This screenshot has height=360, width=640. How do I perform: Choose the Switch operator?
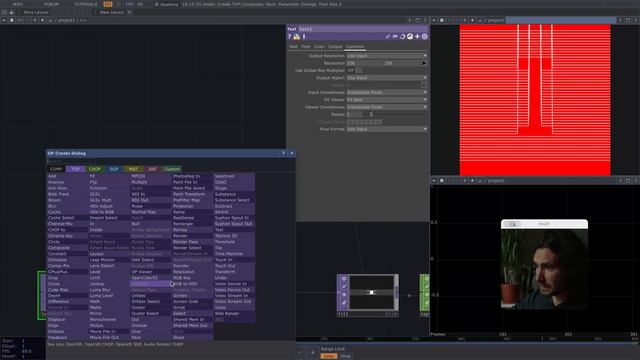tap(234, 212)
